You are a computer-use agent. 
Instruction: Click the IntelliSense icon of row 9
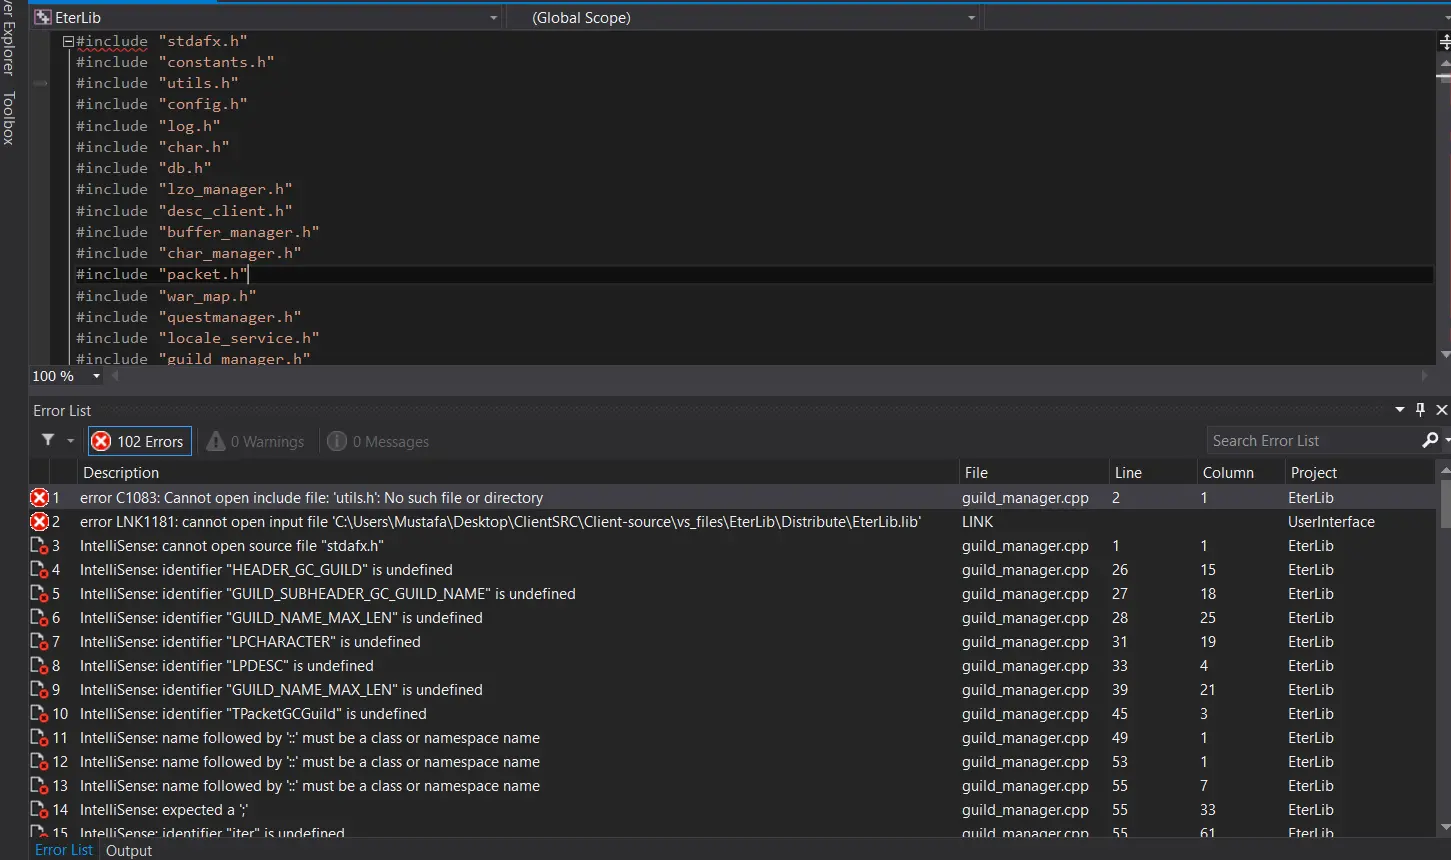click(40, 689)
